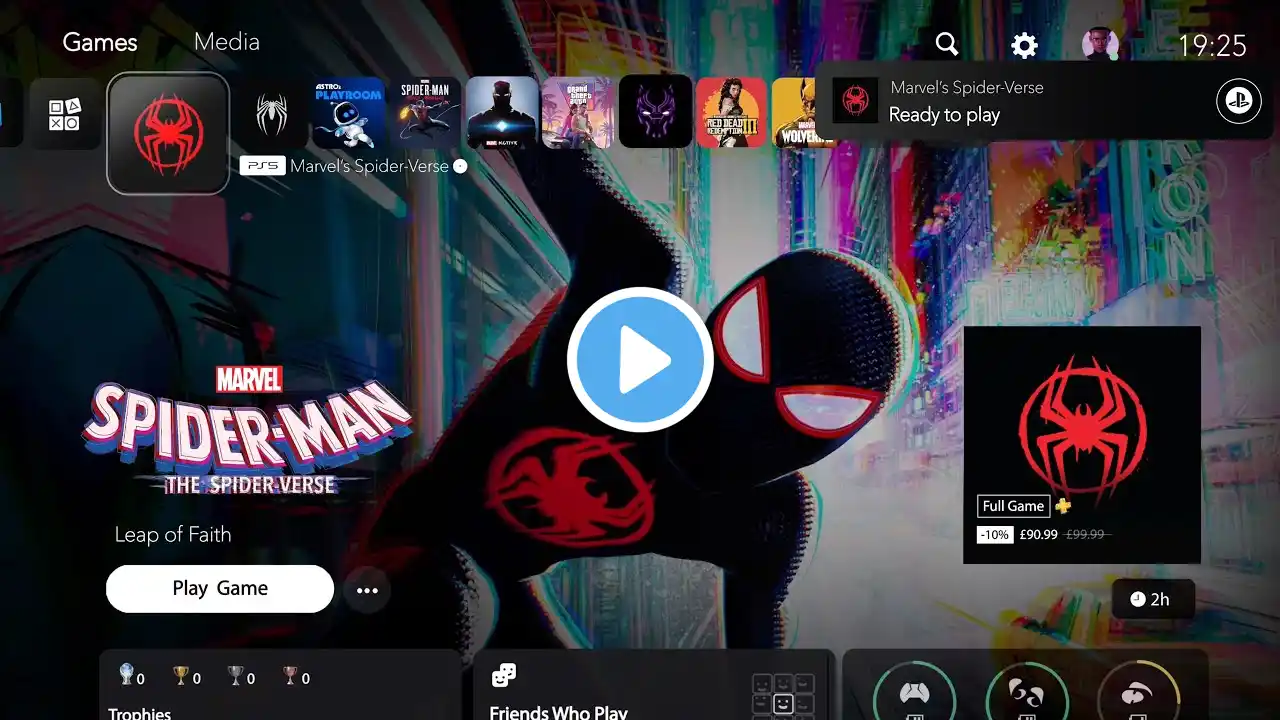Click the 'Leap of Faith' subtitle
The image size is (1280, 720).
pyautogui.click(x=173, y=535)
